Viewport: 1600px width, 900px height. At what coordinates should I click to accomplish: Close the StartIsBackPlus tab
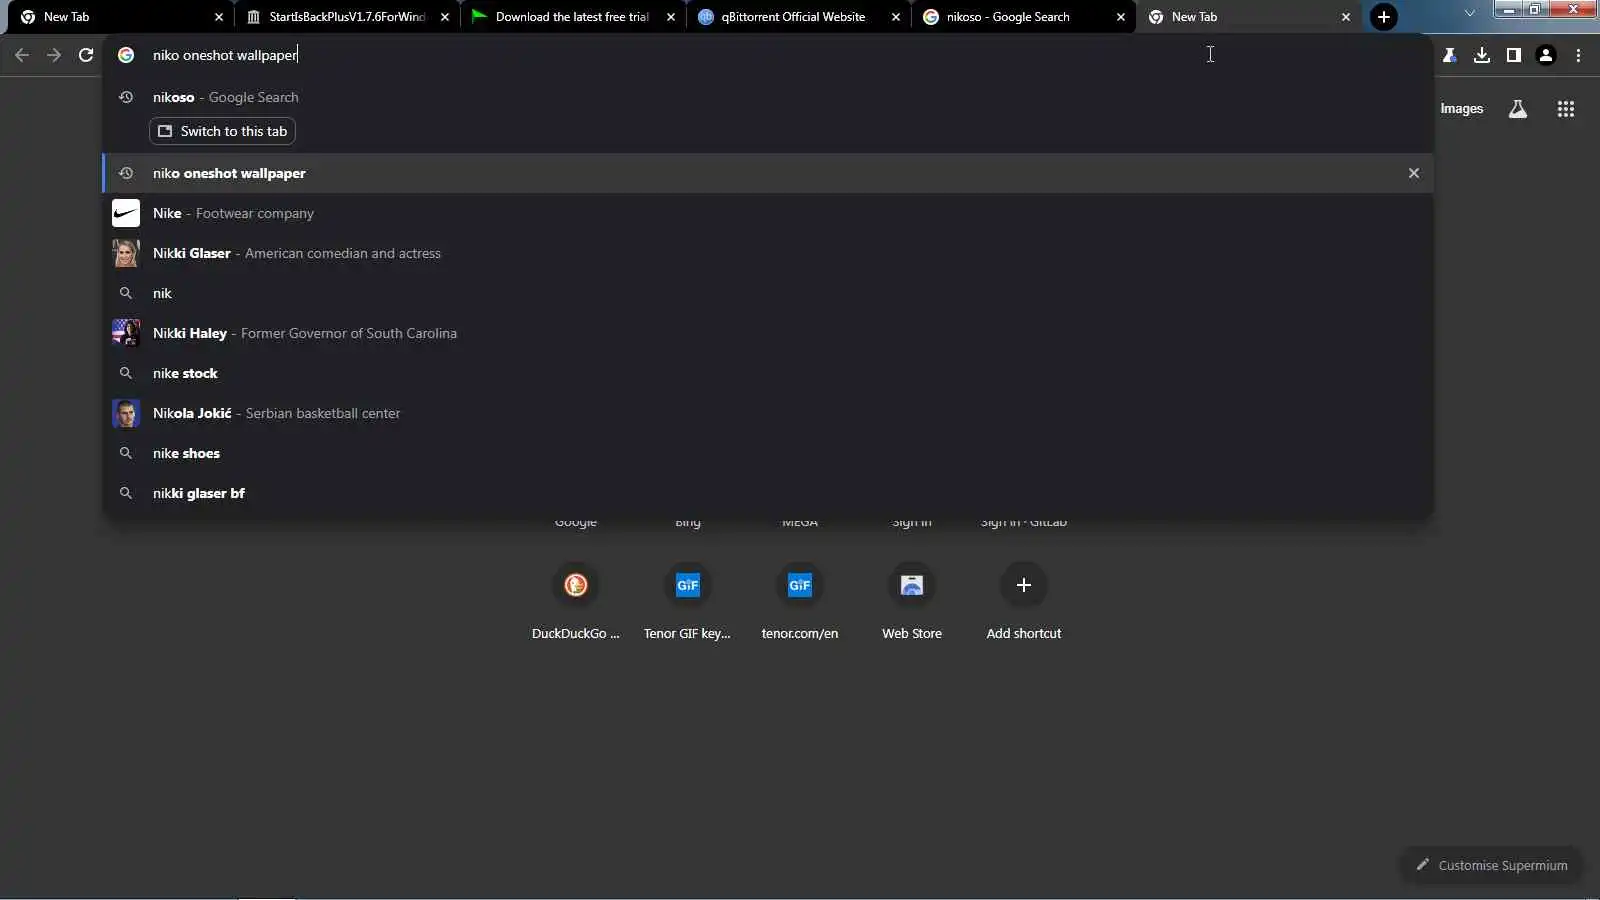tap(445, 17)
